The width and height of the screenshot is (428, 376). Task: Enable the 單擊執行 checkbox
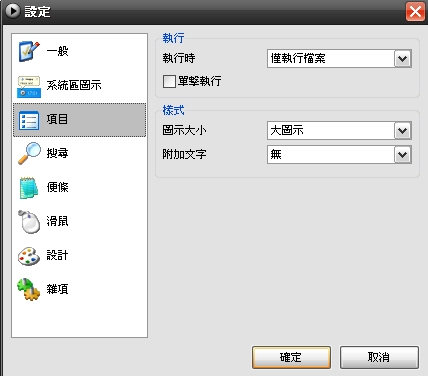coord(169,81)
